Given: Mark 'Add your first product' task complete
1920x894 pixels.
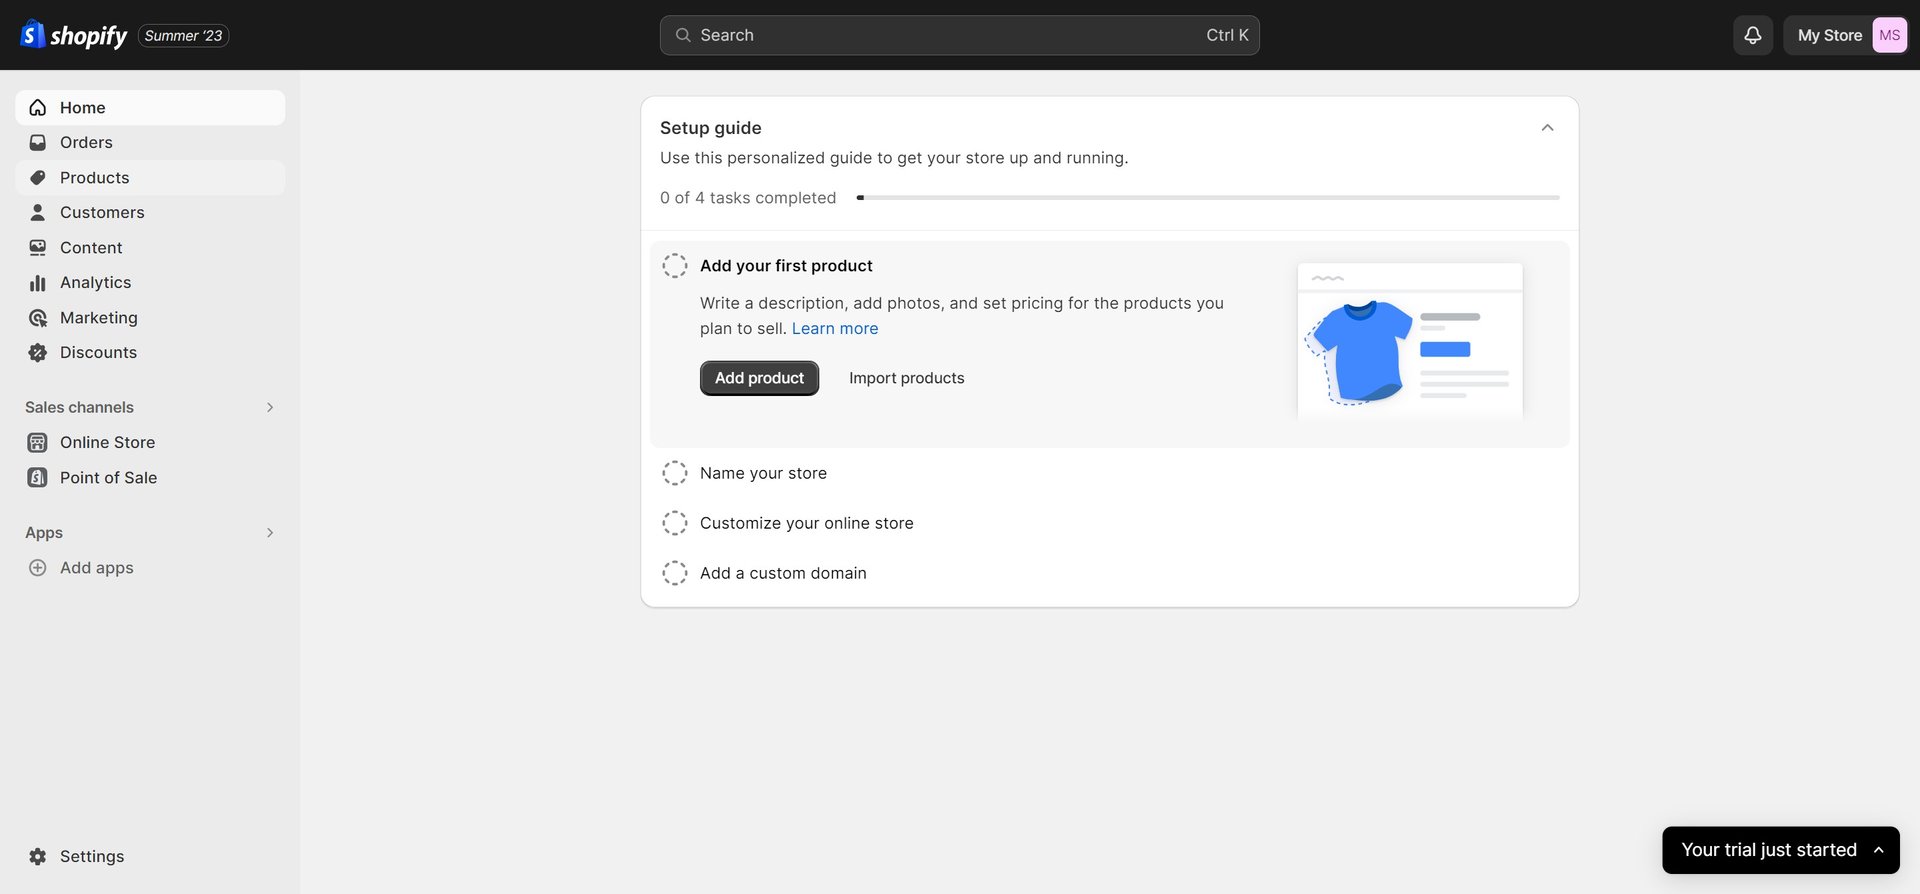Looking at the screenshot, I should [675, 266].
